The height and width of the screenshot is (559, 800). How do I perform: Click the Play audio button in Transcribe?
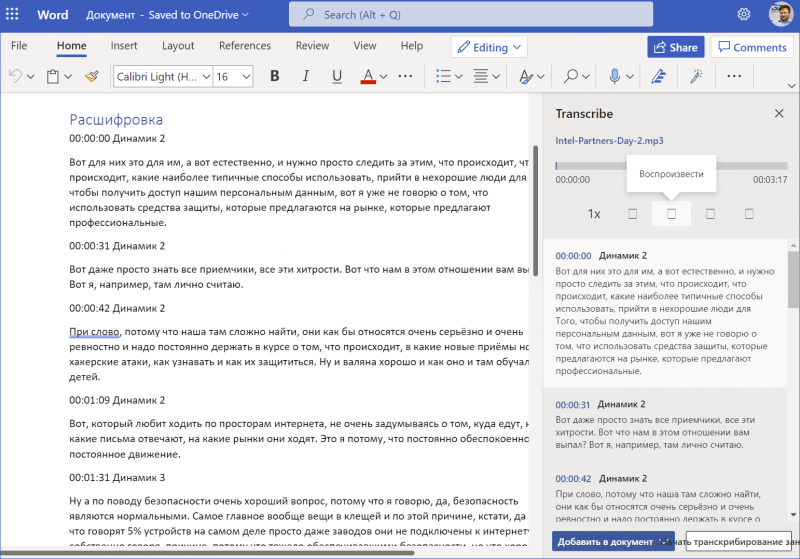[671, 213]
